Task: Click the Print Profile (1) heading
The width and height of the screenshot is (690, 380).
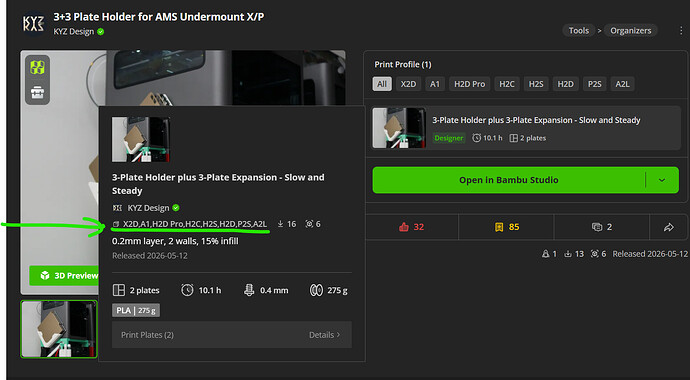Action: pyautogui.click(x=403, y=64)
